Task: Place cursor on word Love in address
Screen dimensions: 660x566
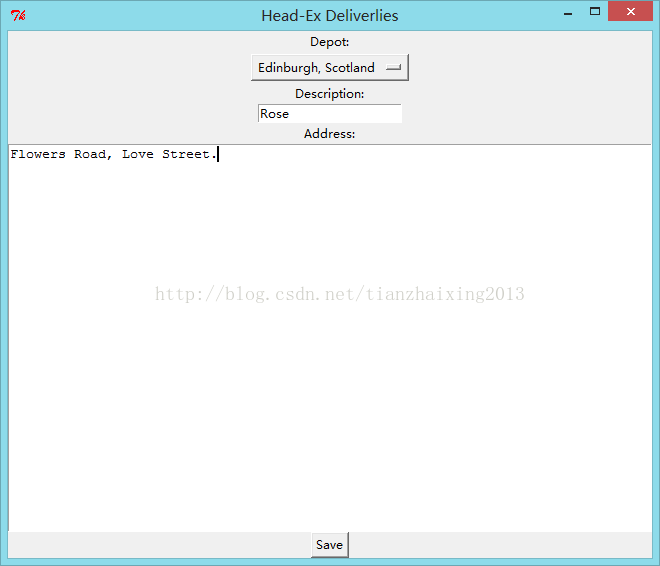Action: pyautogui.click(x=138, y=154)
